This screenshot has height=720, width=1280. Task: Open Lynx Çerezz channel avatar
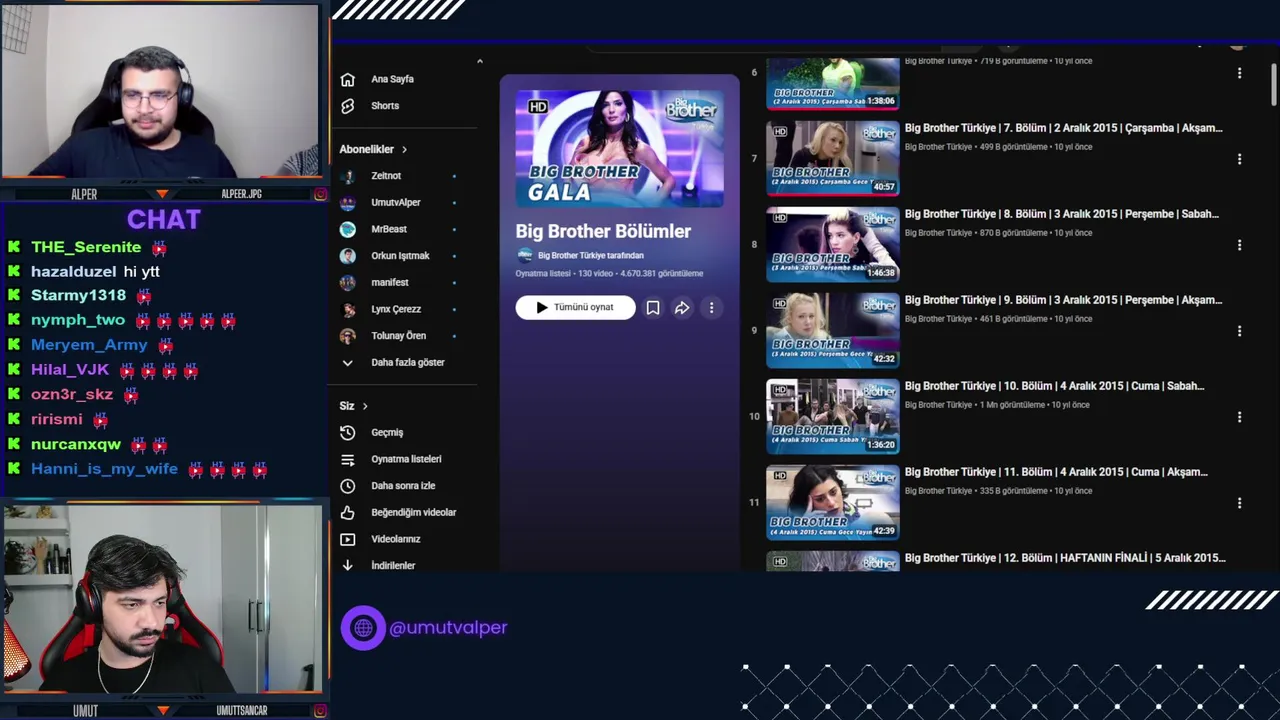[x=347, y=309]
